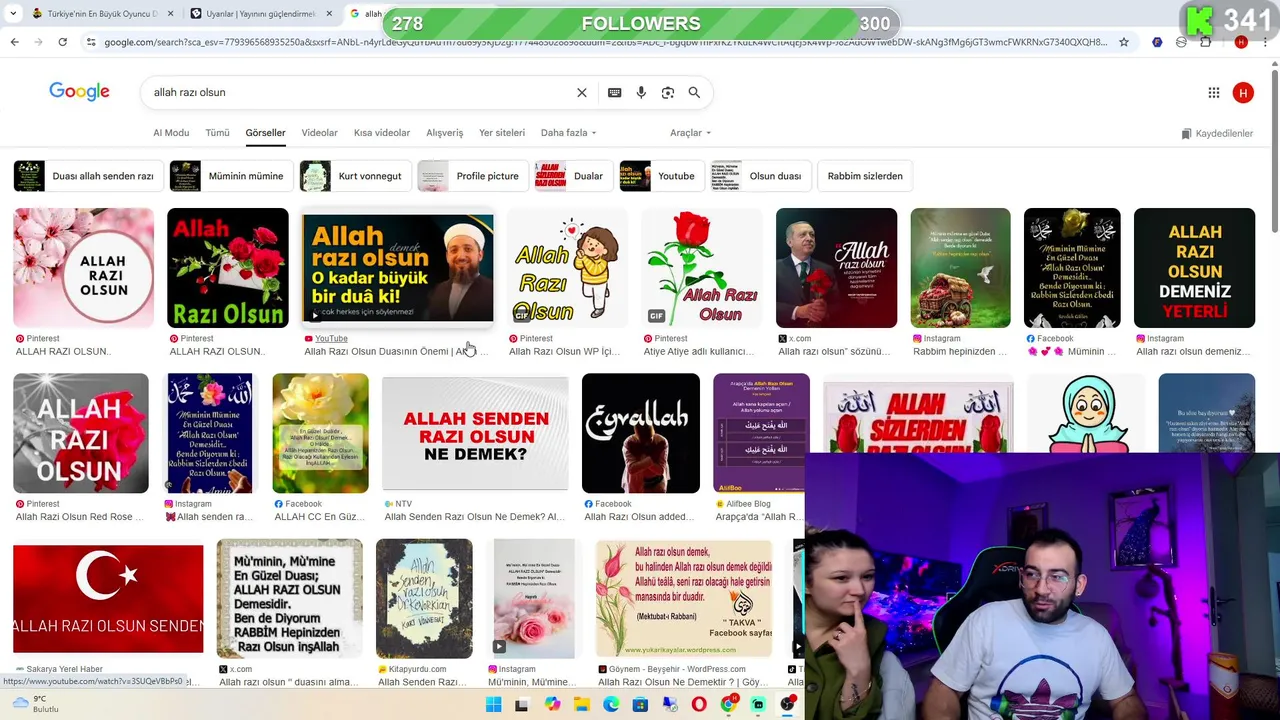Start voice search with the microphone icon

pos(641,92)
